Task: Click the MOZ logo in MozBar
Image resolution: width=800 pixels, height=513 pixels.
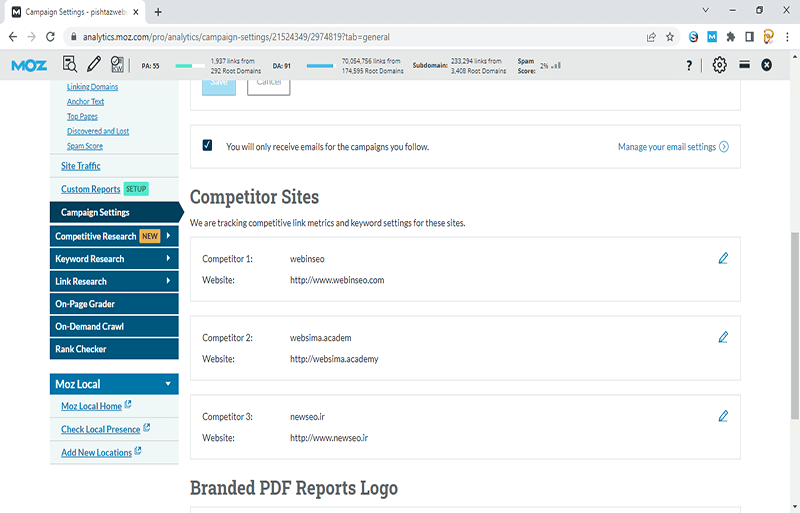Action: coord(29,65)
